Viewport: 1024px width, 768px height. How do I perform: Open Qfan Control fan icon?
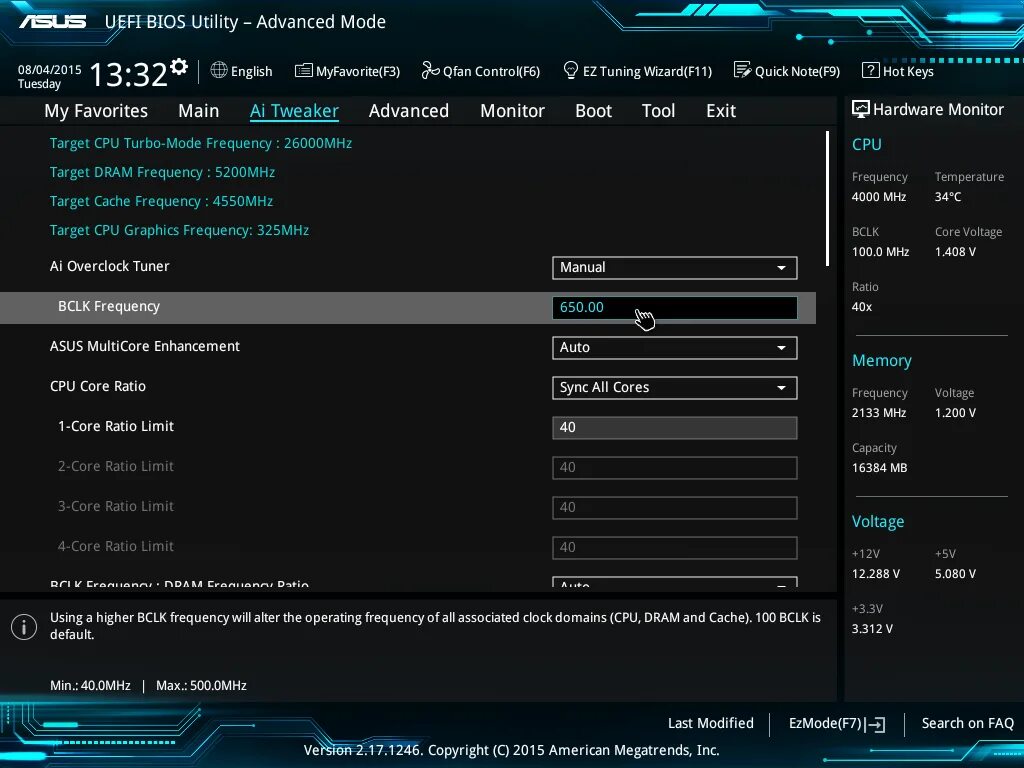point(430,70)
